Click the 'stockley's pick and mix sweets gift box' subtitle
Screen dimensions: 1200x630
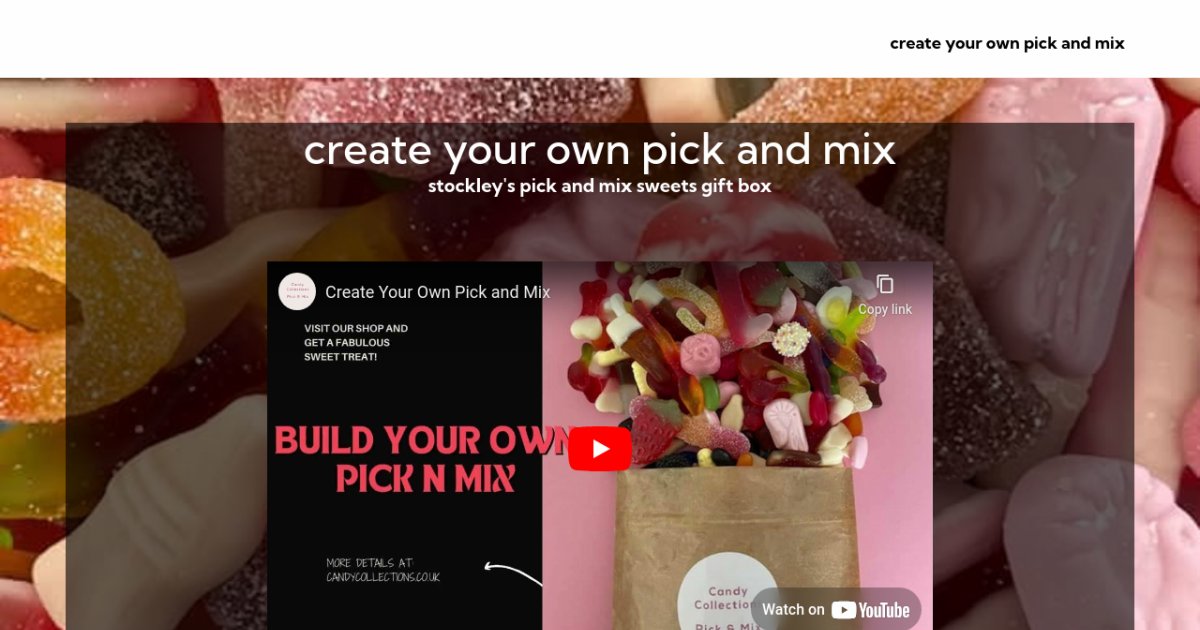pos(600,186)
